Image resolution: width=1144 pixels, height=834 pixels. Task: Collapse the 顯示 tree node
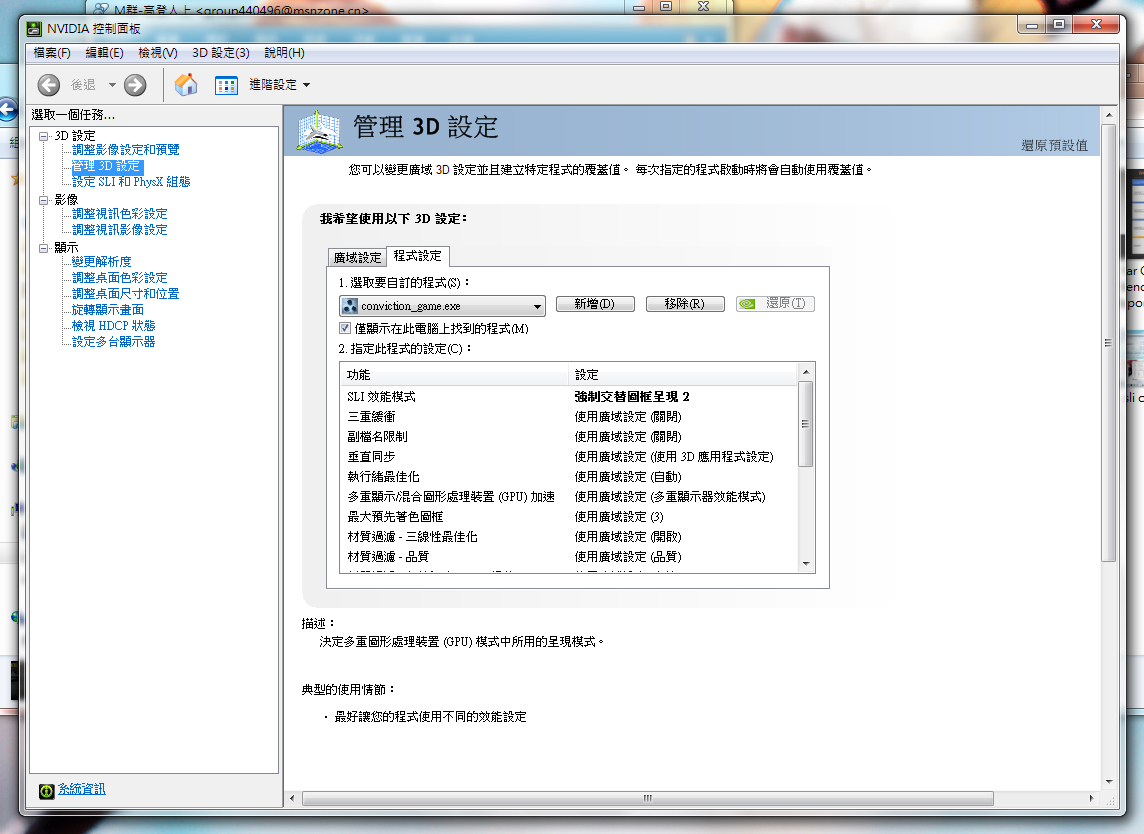tap(44, 247)
